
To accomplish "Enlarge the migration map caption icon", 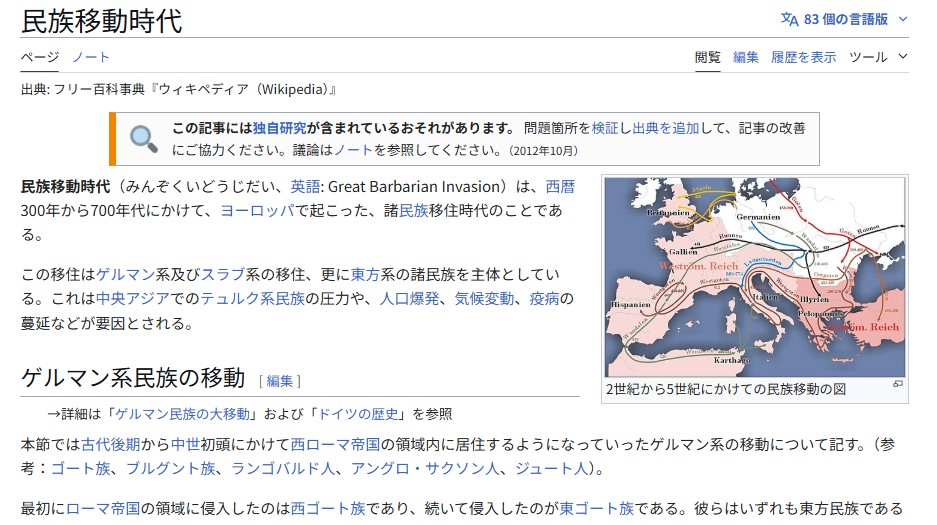I will click(898, 383).
